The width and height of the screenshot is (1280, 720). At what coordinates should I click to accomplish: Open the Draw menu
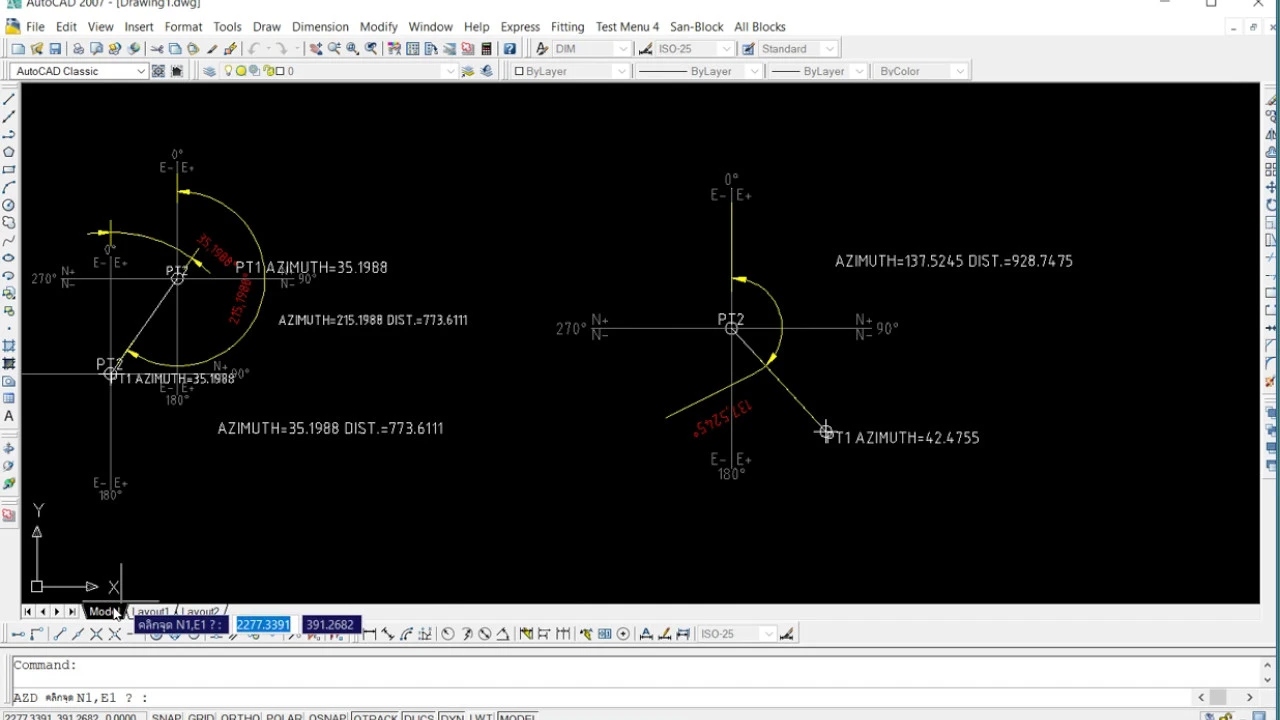[x=266, y=27]
